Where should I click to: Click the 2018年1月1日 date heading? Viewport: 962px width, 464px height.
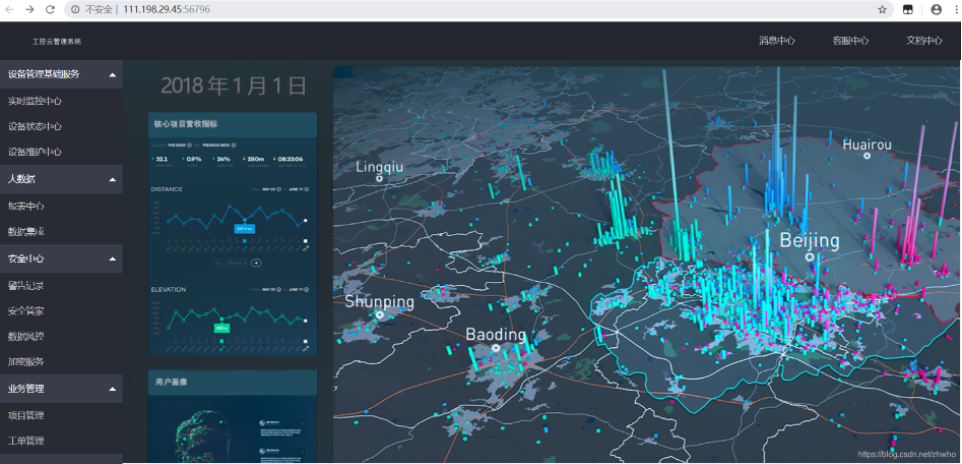[233, 86]
